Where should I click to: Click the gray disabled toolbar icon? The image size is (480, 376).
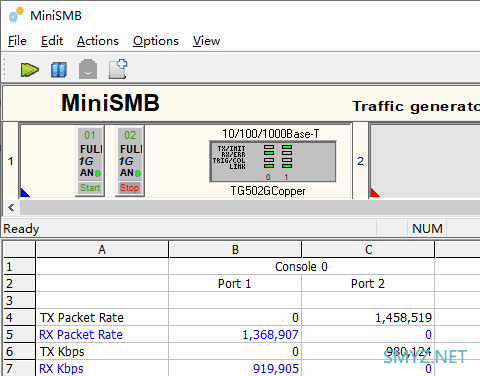(88, 69)
